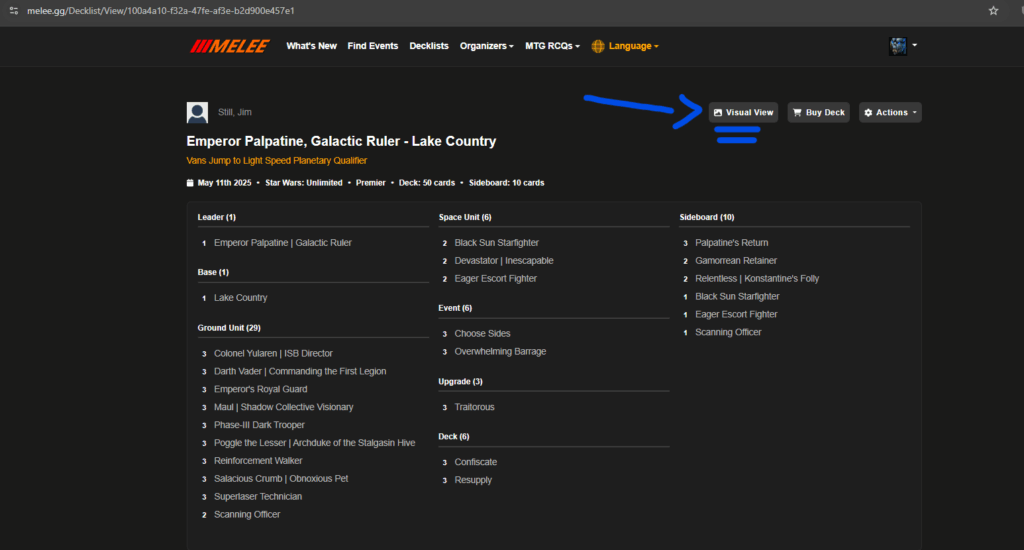Click the Space Unit (6) header
This screenshot has width=1024, height=550.
[x=465, y=218]
